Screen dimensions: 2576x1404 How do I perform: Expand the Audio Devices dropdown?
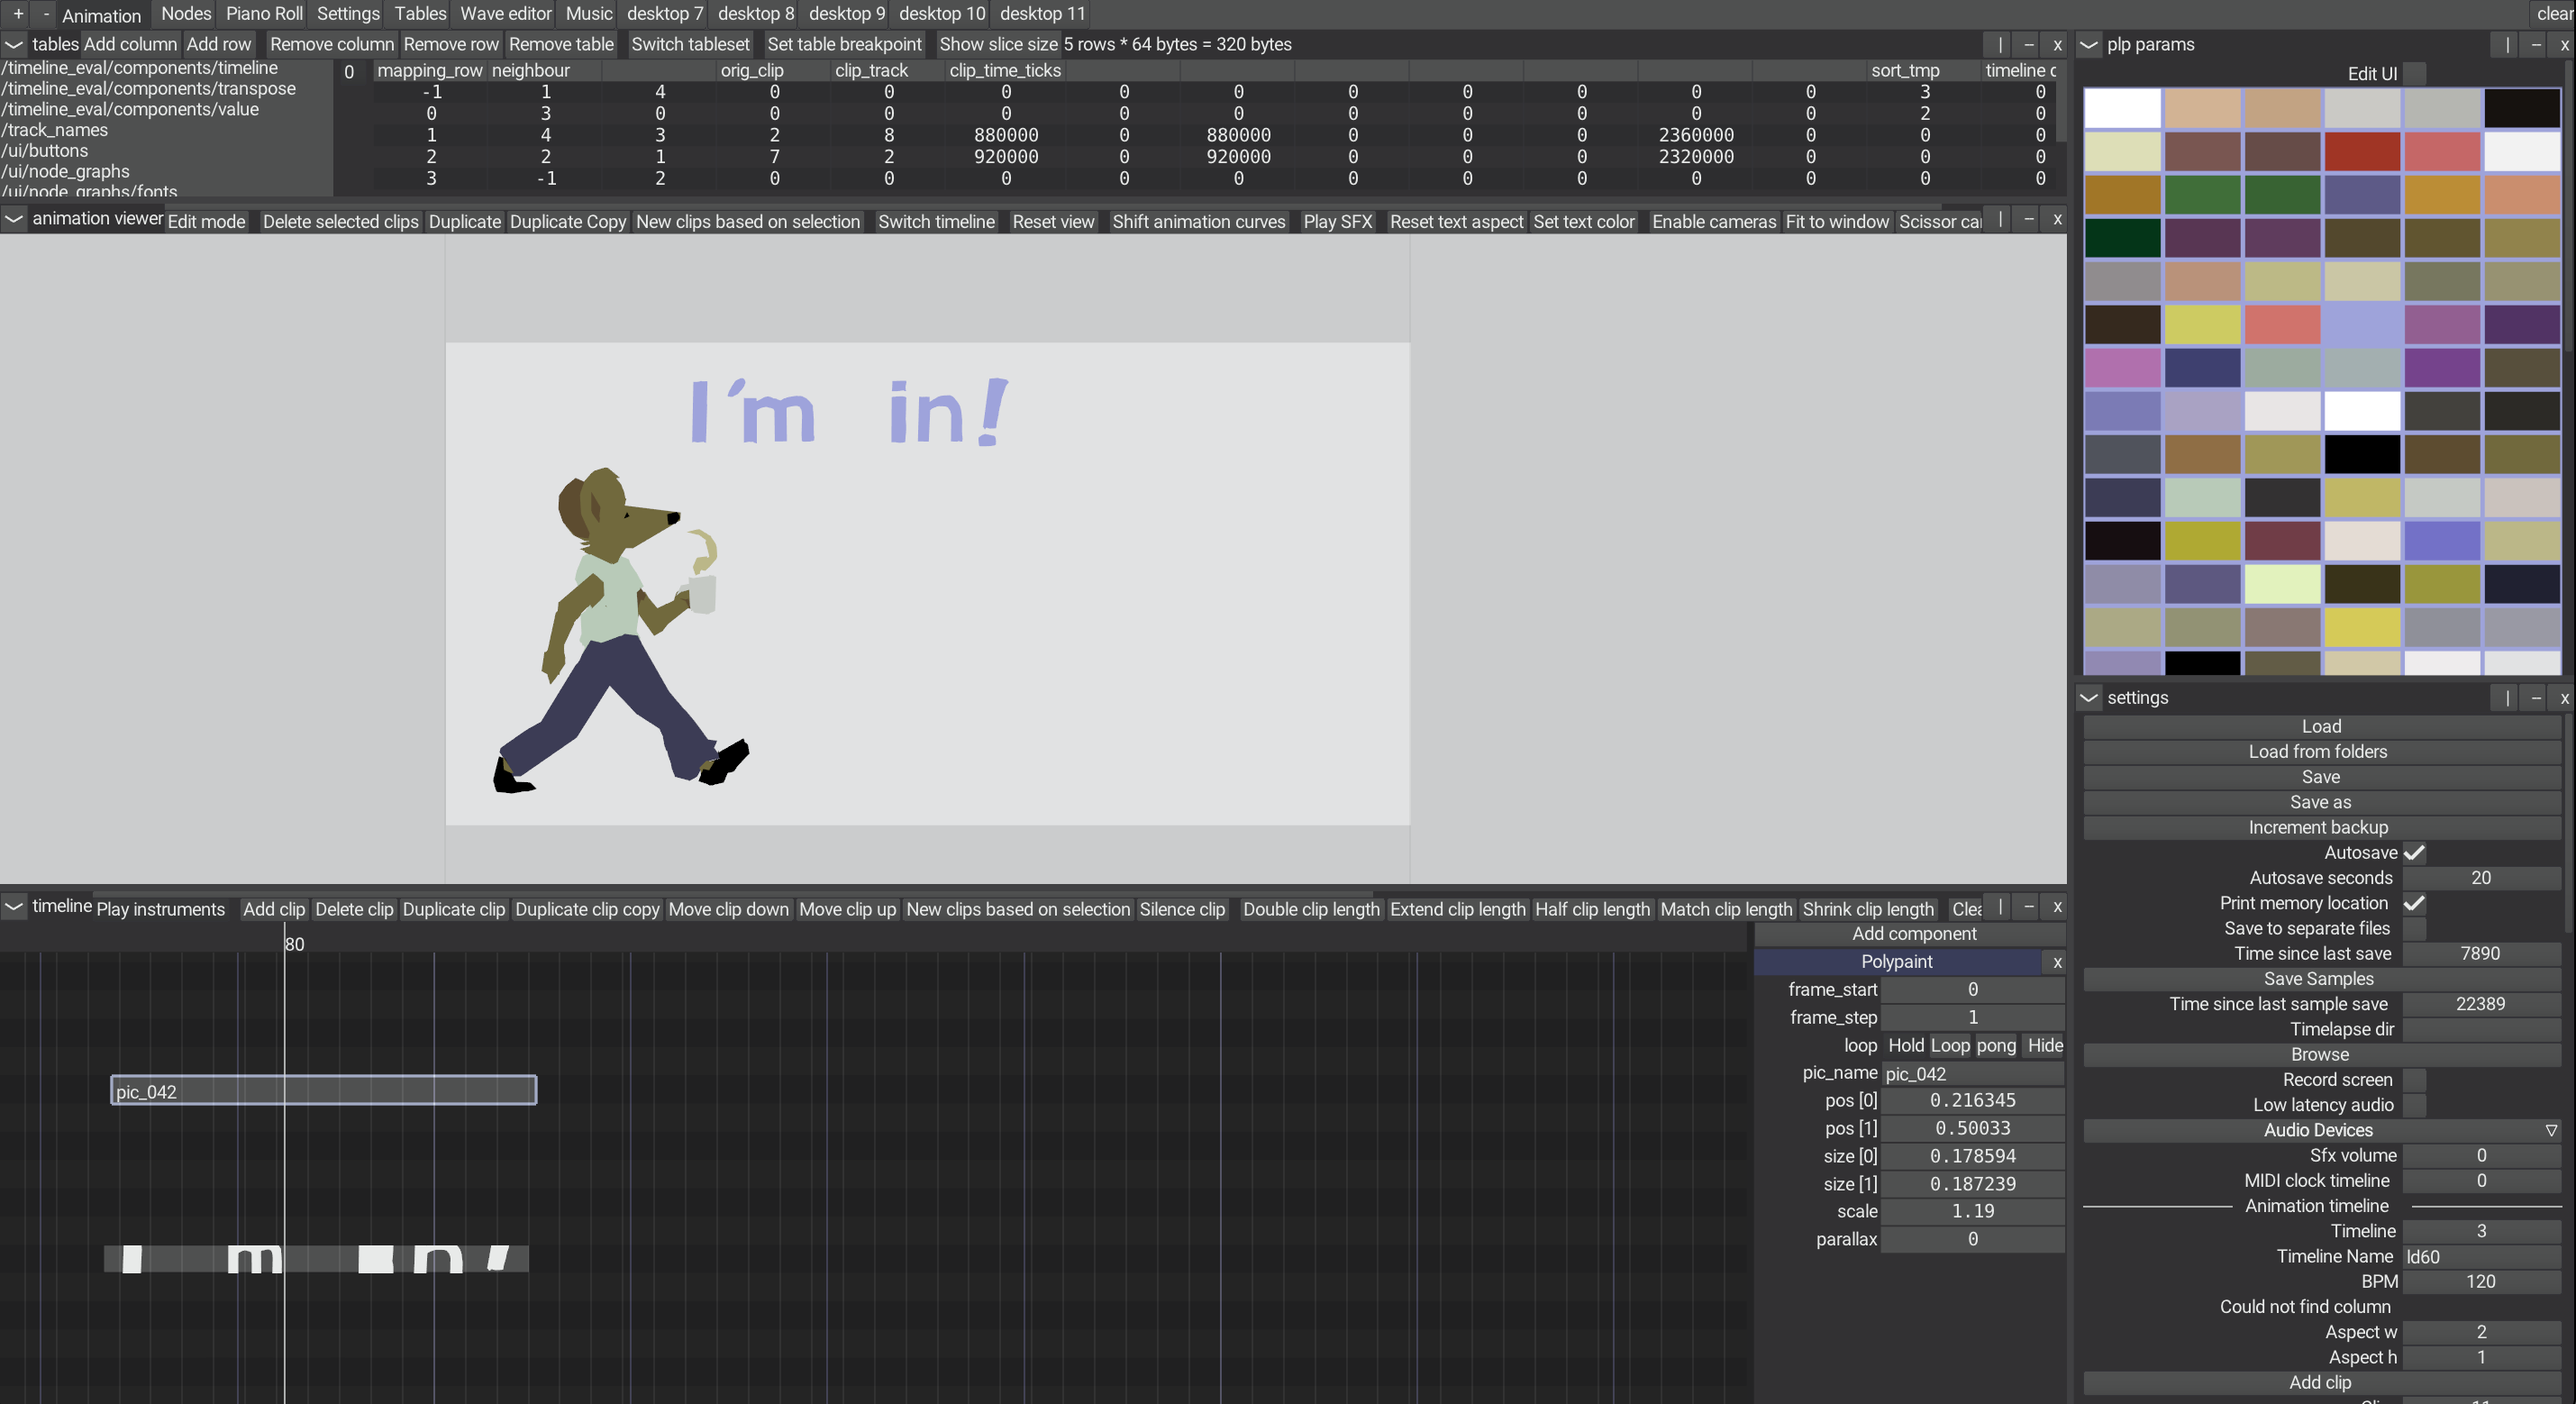(2321, 1130)
